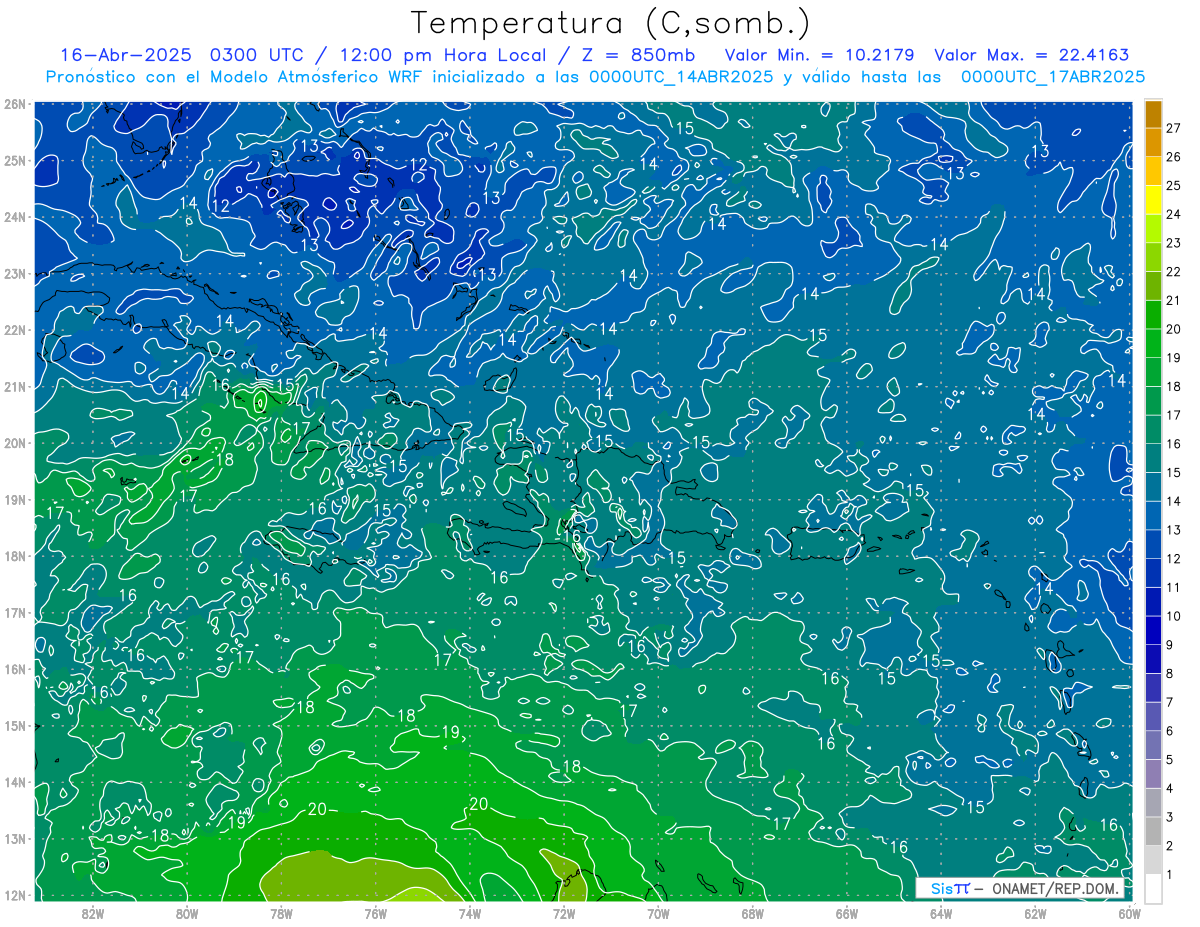
Task: Click the "16N" latitude axis label
Action: 14,669
